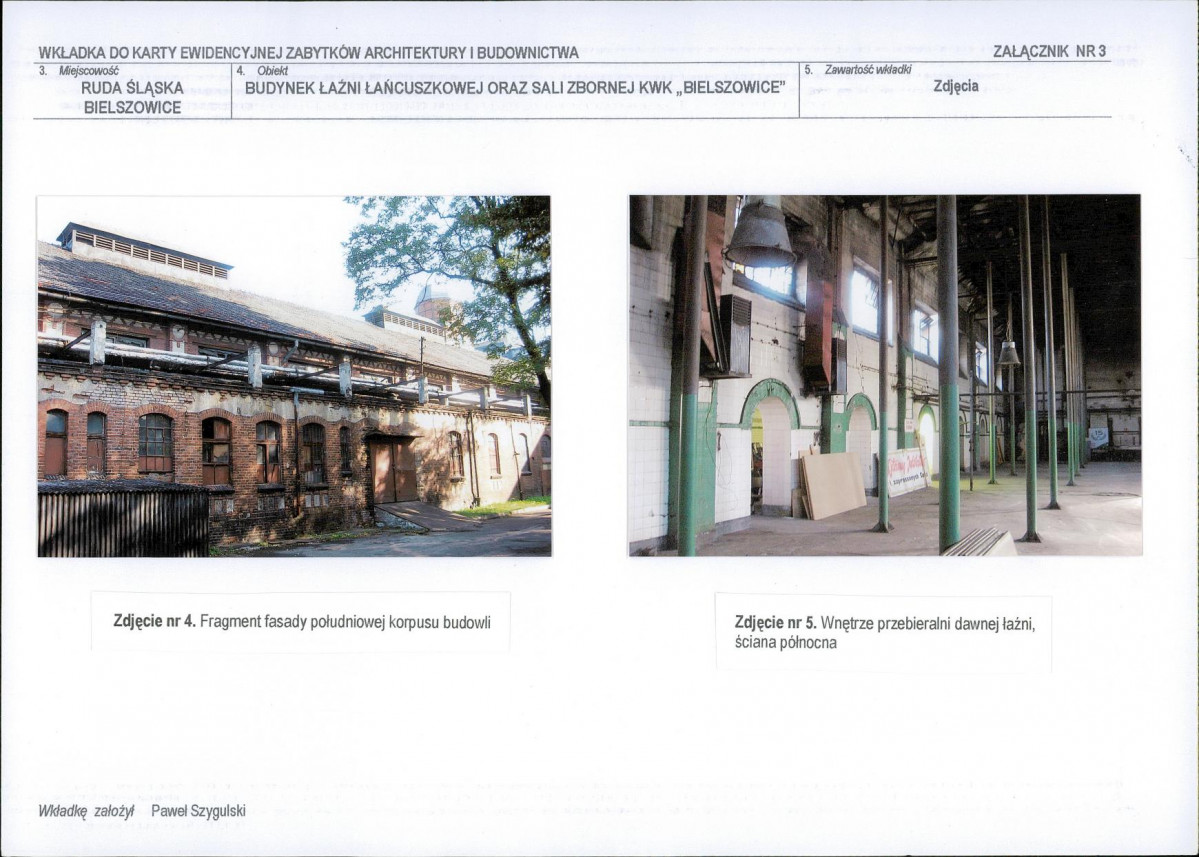The width and height of the screenshot is (1199, 857).
Task: Select caption 'Wnętrze przebieralni dawnej łaźni,'
Action: click(x=928, y=623)
